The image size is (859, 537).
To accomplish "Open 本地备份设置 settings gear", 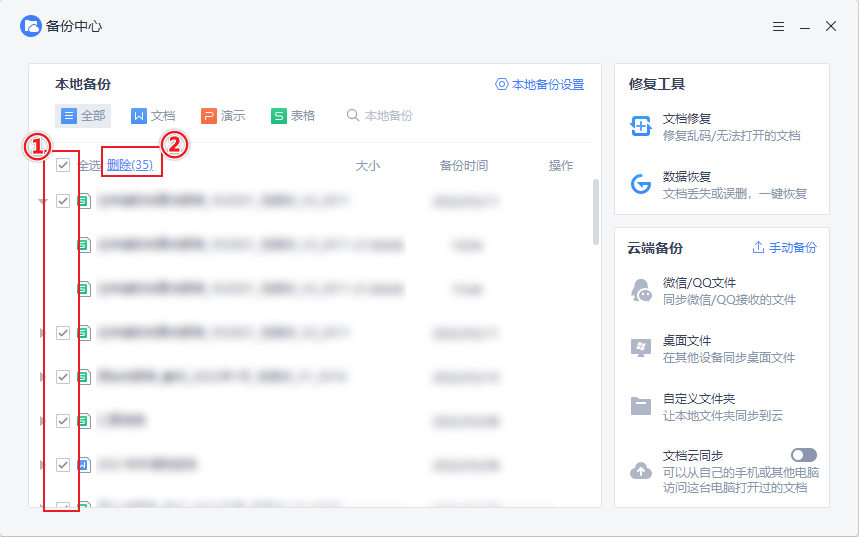I will point(502,85).
